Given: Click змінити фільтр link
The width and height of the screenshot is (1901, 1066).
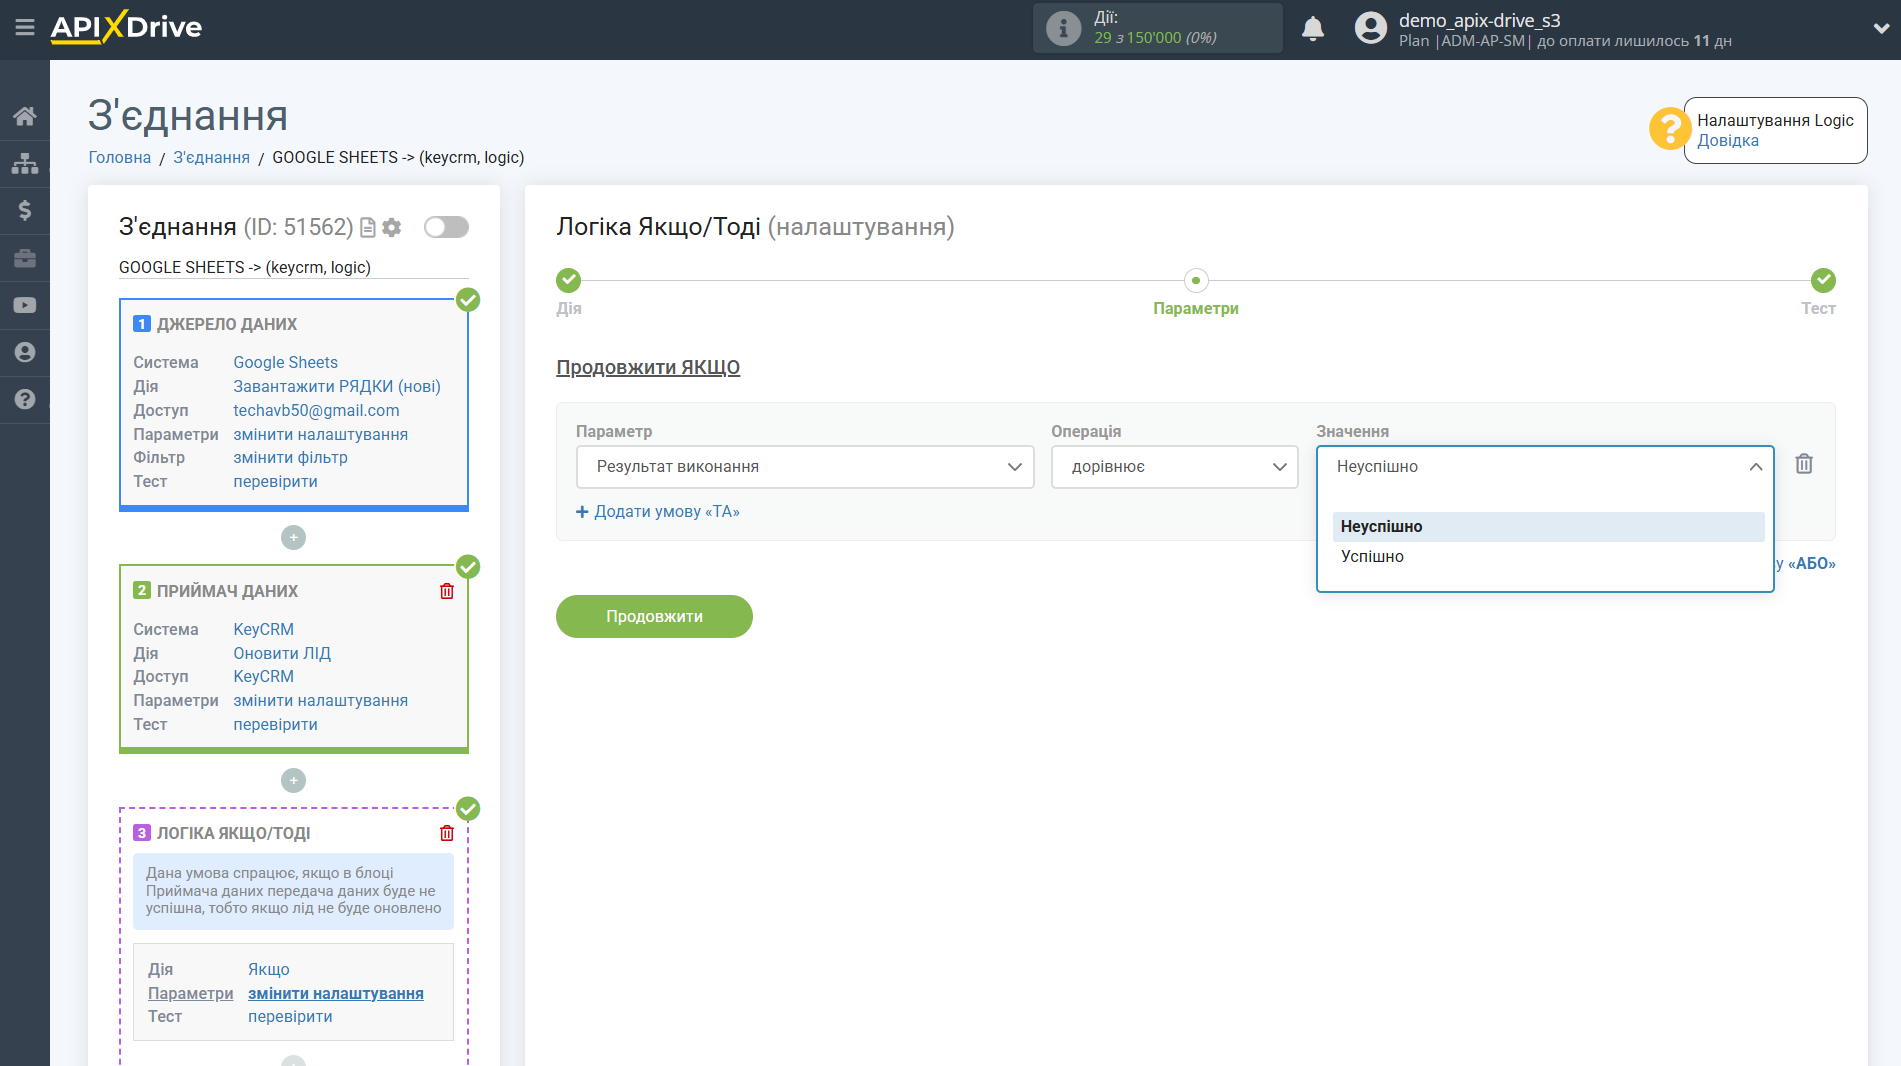Looking at the screenshot, I should click(290, 457).
